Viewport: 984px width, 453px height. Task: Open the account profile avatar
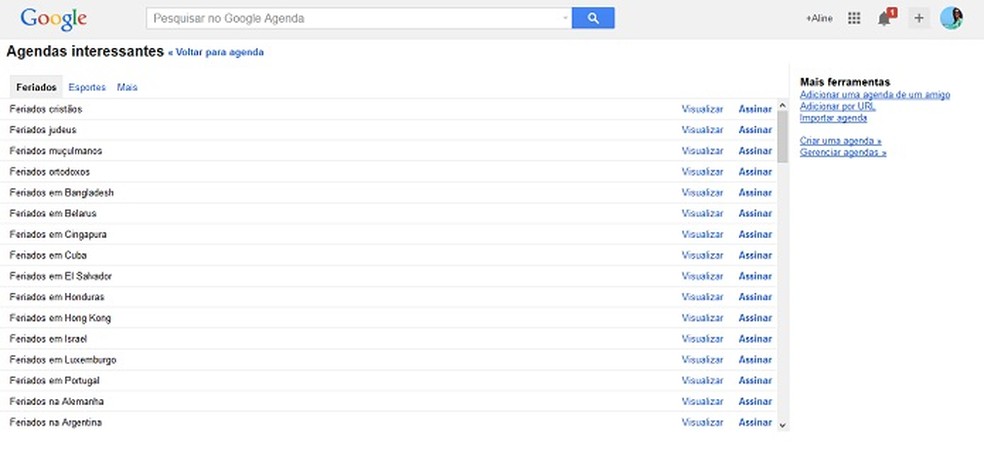pyautogui.click(x=951, y=18)
